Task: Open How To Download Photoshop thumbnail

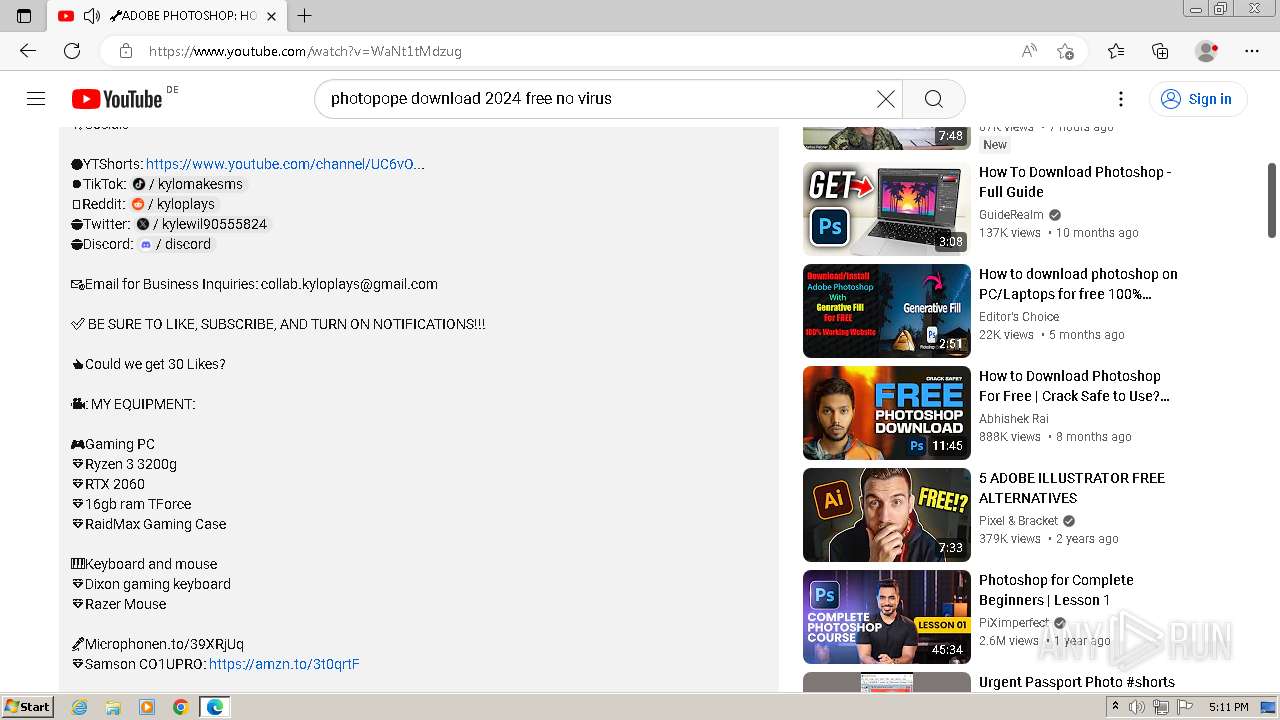Action: (x=887, y=209)
